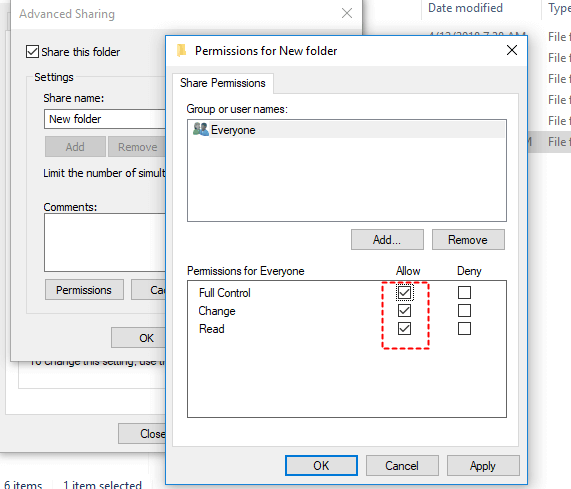Close the Permissions for New folder dialog
Image resolution: width=571 pixels, height=489 pixels.
pyautogui.click(x=512, y=50)
